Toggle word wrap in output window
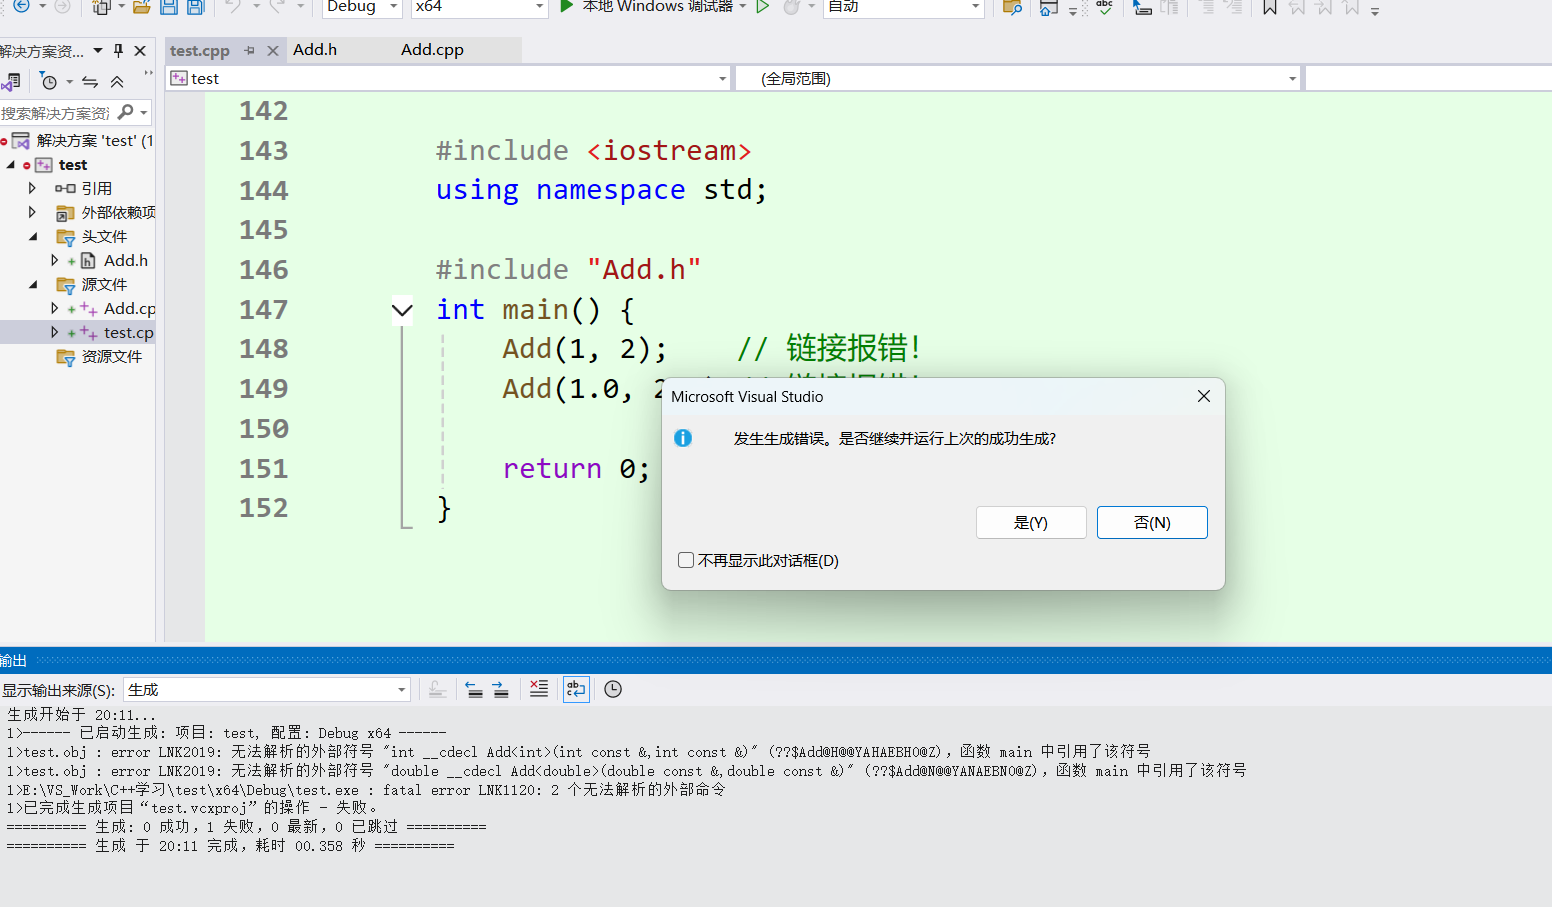 point(576,688)
